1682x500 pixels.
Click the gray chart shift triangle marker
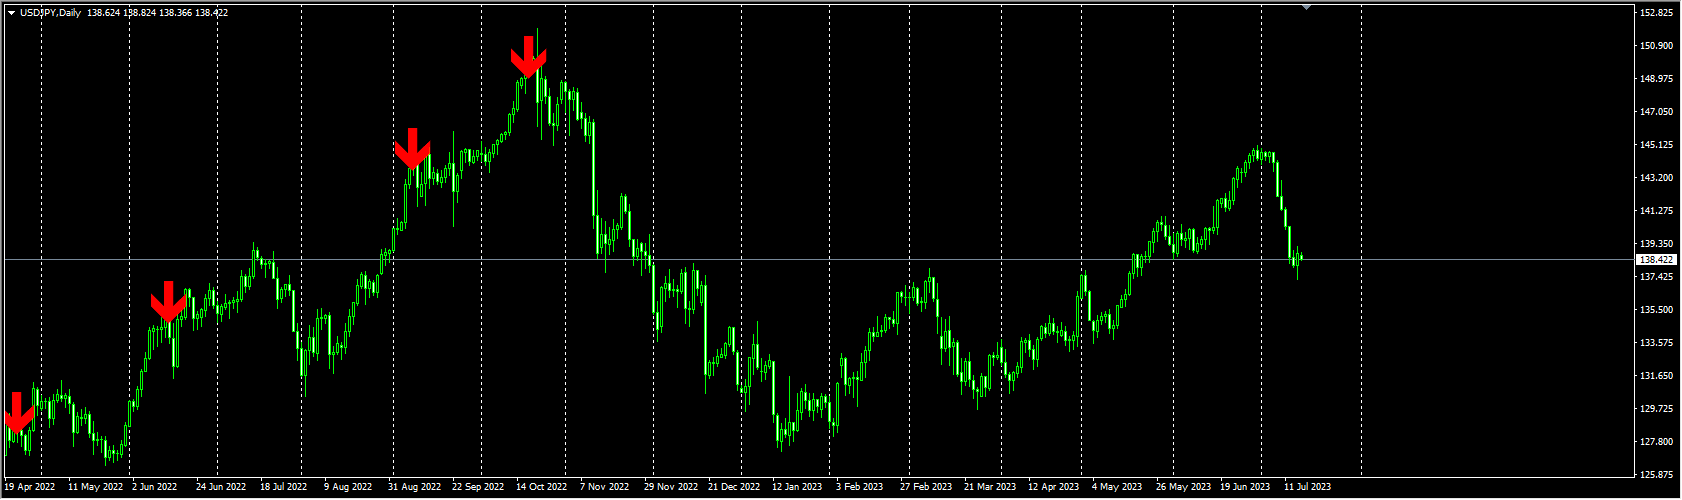point(1306,7)
